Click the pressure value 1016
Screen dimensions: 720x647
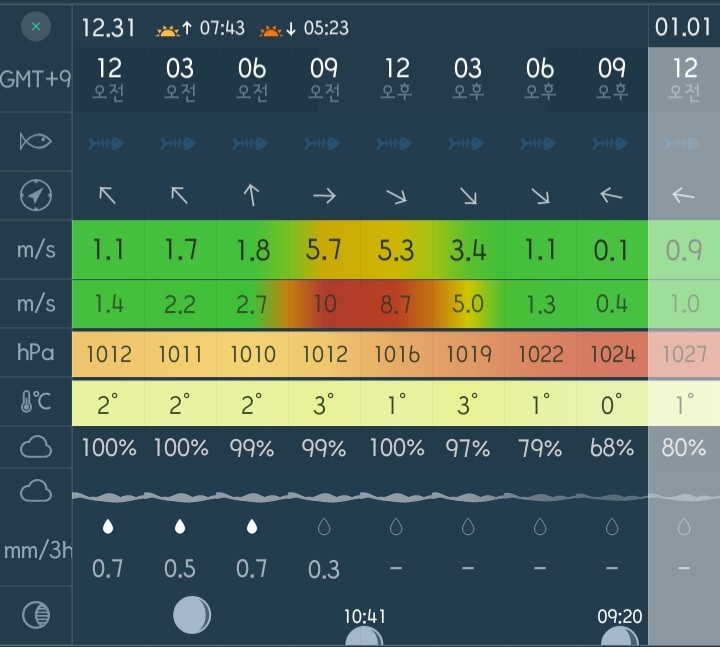[x=397, y=354]
